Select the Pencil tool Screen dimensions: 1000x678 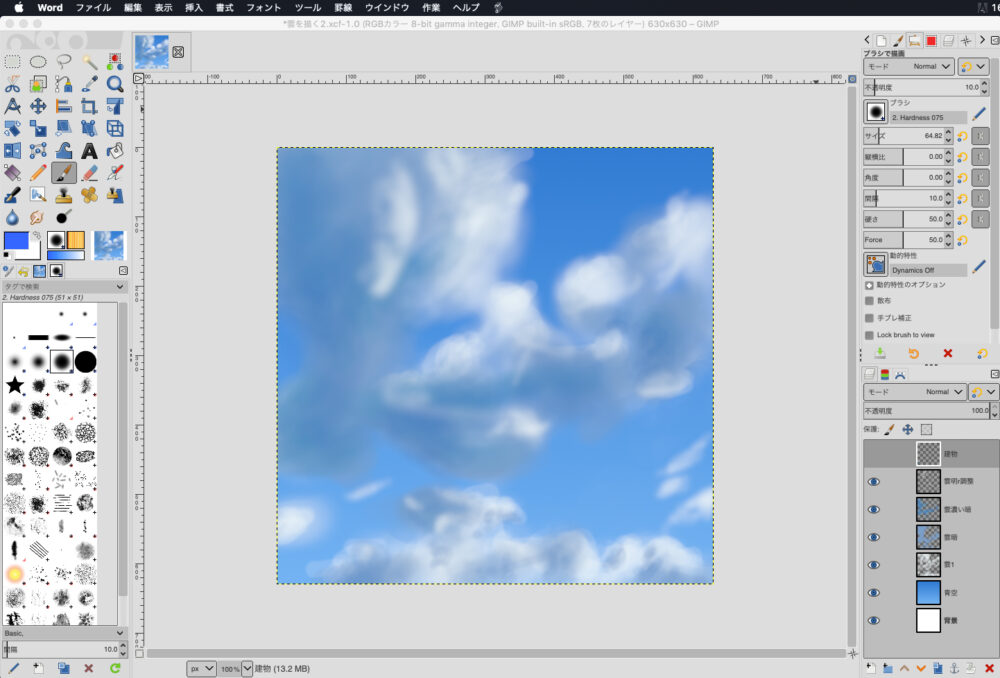[38, 173]
